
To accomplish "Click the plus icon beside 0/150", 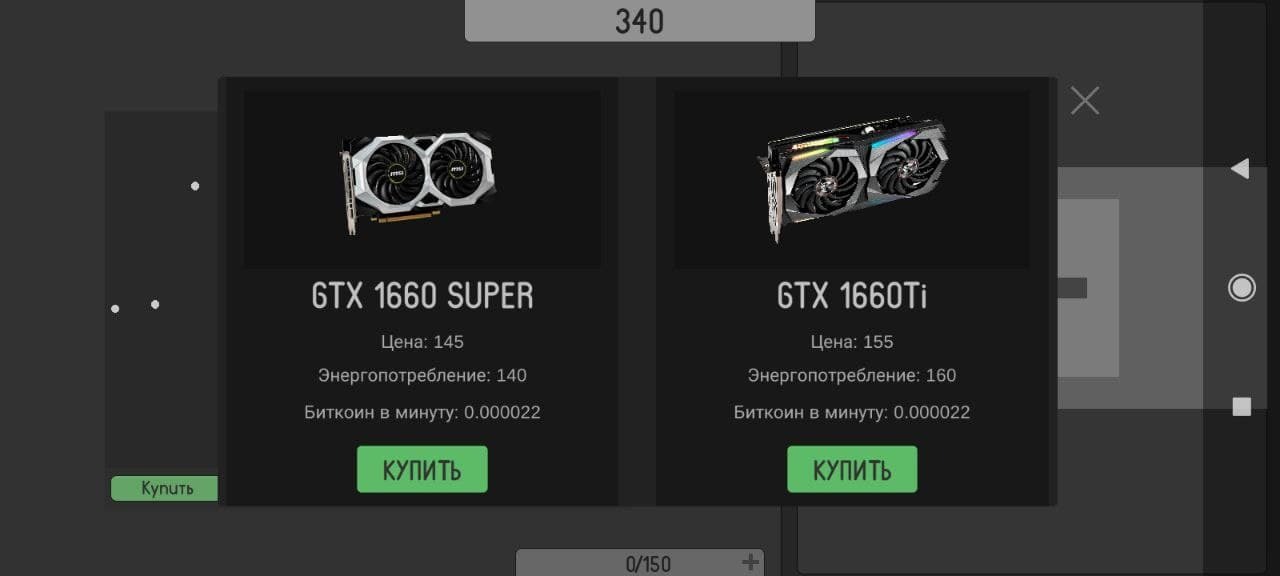I will click(x=750, y=563).
